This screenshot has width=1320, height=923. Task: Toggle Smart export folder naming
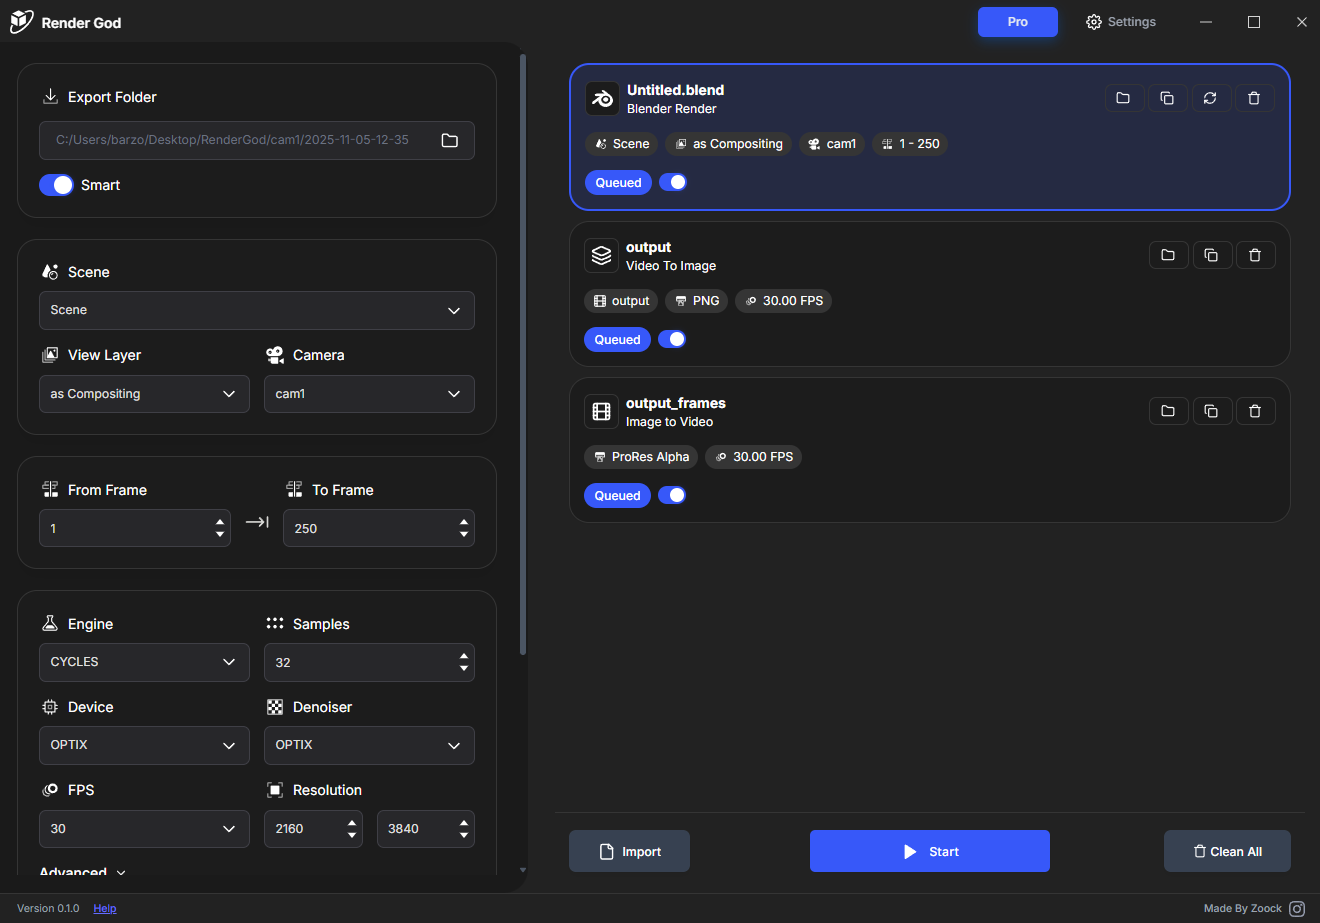click(57, 185)
